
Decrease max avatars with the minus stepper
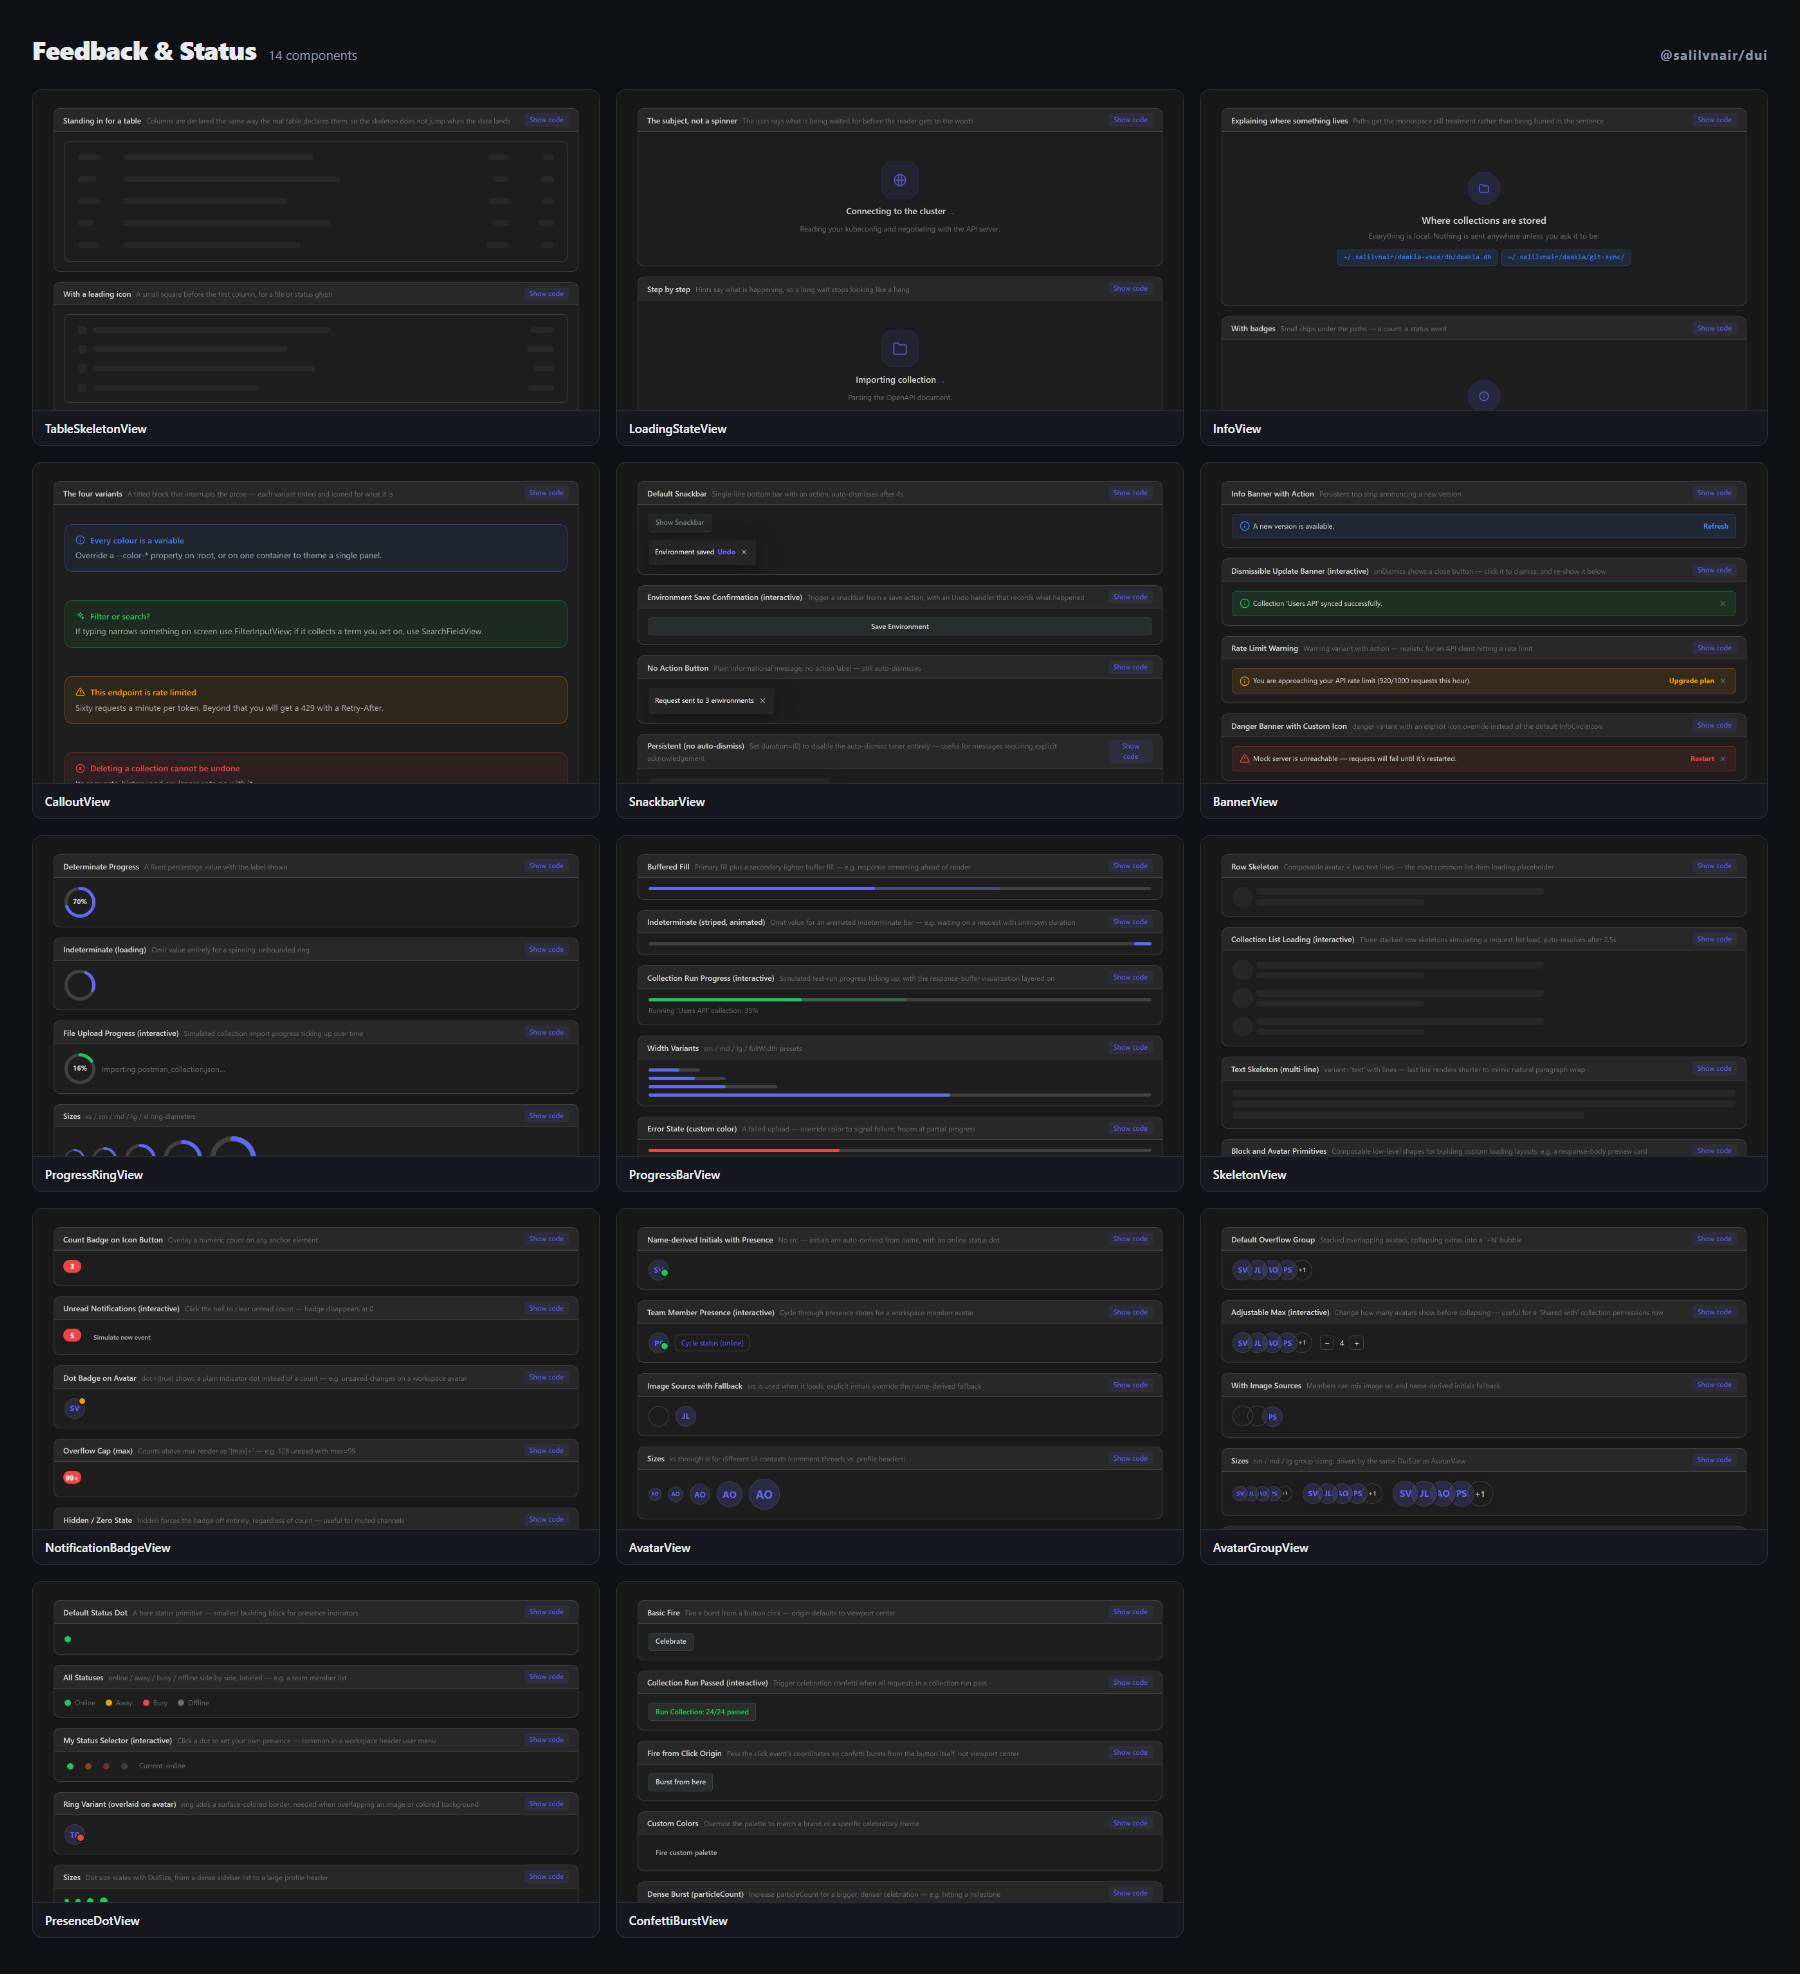[1327, 1343]
